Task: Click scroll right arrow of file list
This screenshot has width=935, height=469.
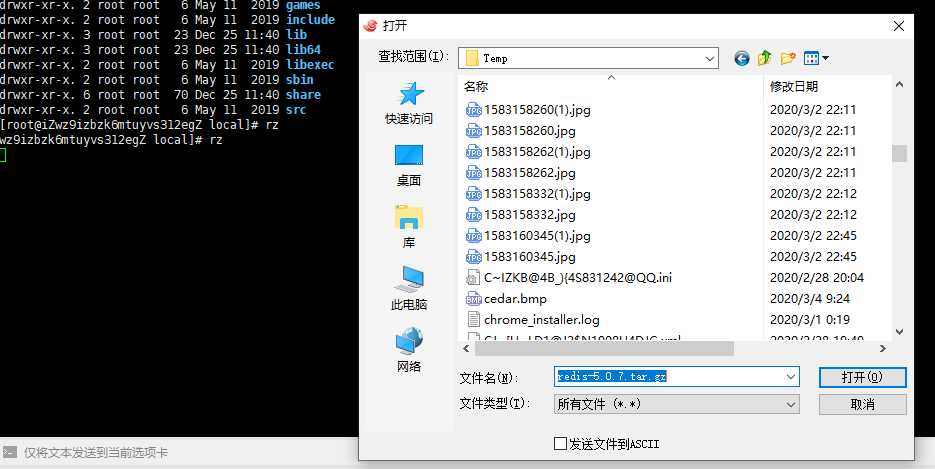Action: [883, 349]
